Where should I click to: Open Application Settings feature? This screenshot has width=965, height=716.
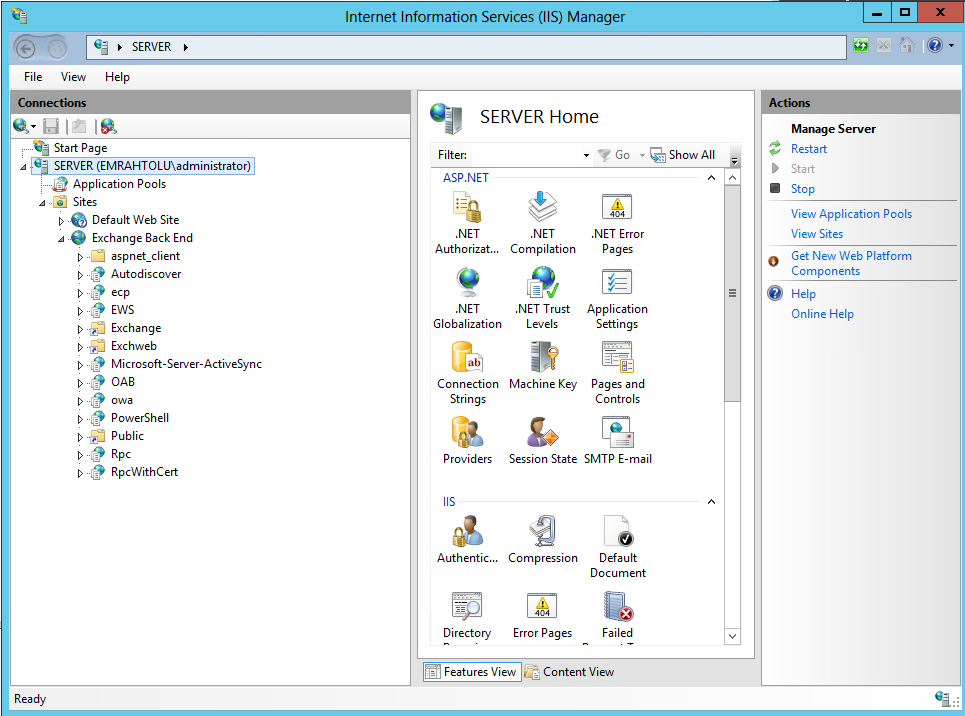[617, 298]
